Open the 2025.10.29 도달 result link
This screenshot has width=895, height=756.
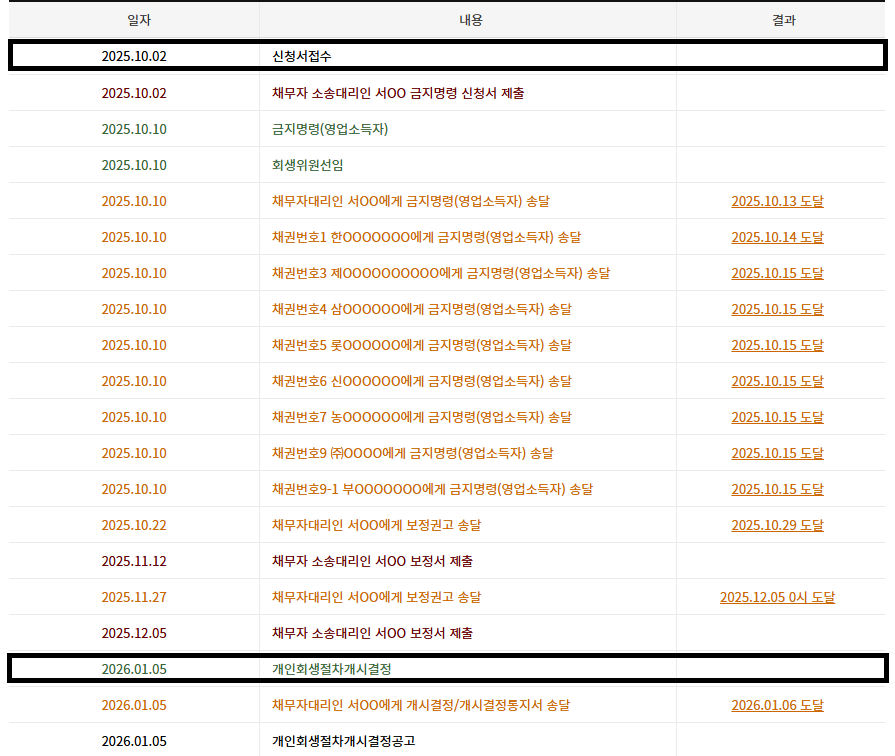[777, 525]
